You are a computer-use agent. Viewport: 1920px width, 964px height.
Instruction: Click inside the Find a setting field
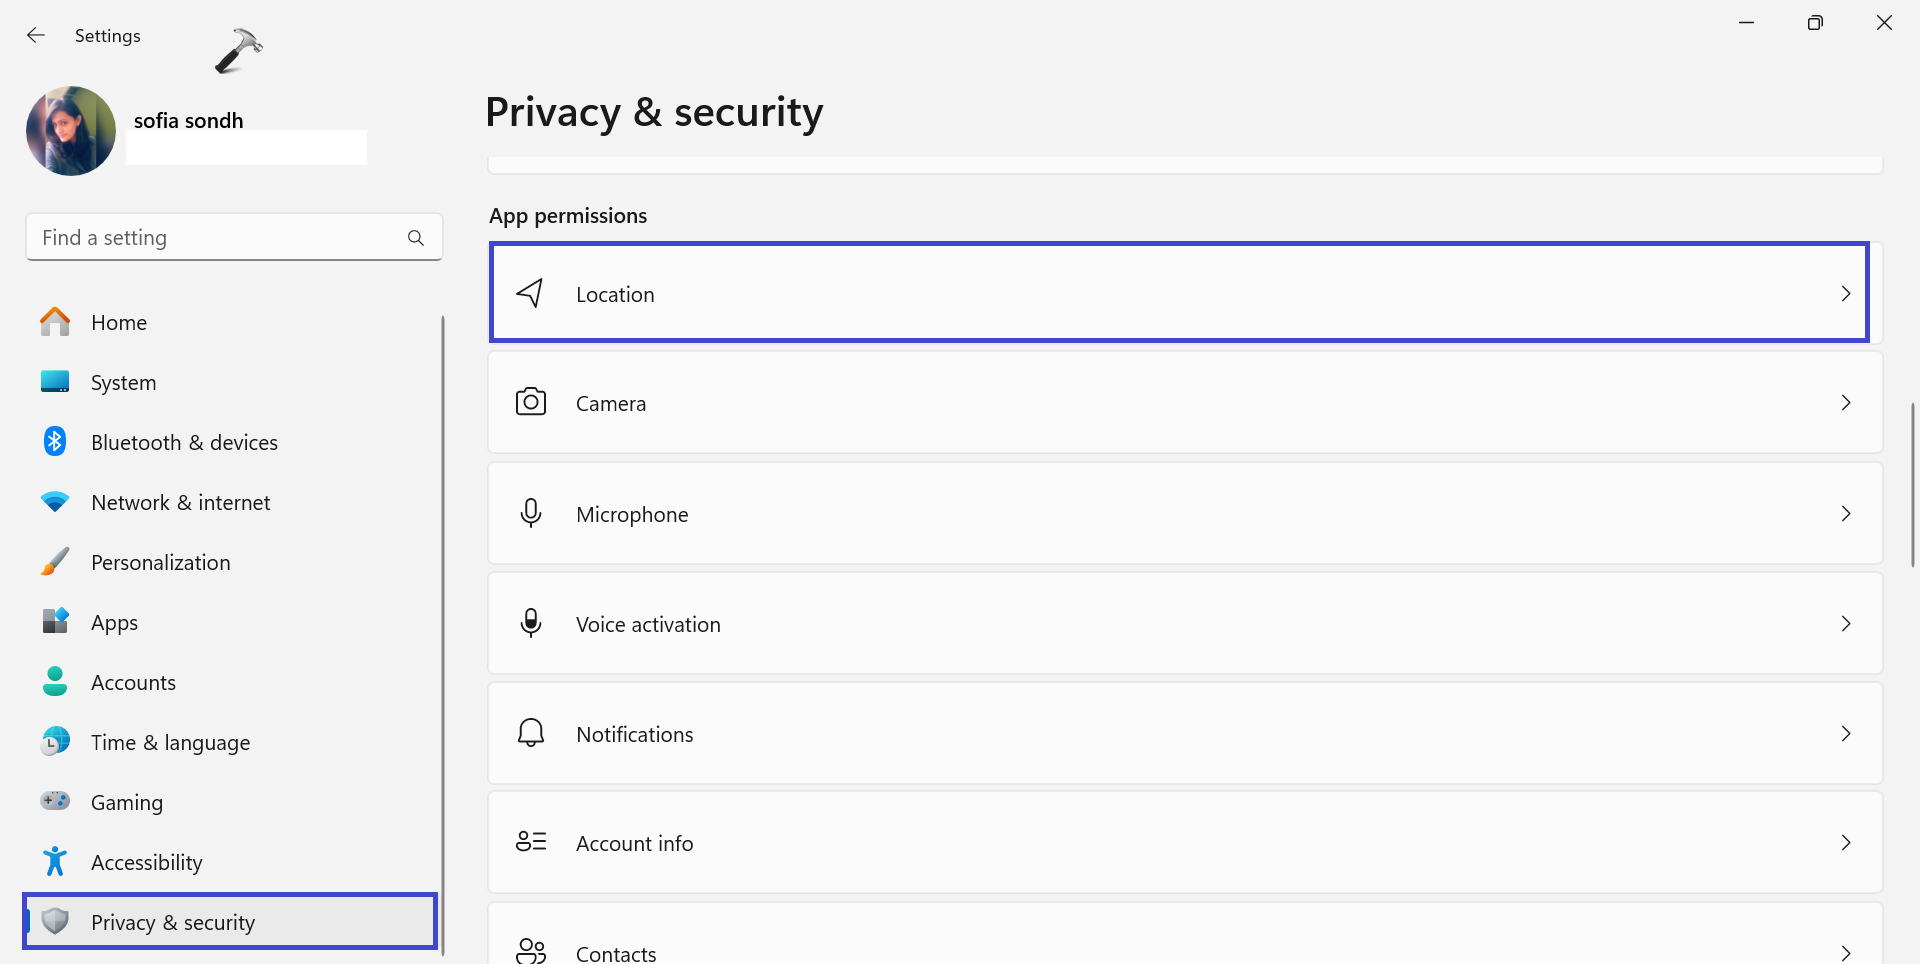coord(200,237)
